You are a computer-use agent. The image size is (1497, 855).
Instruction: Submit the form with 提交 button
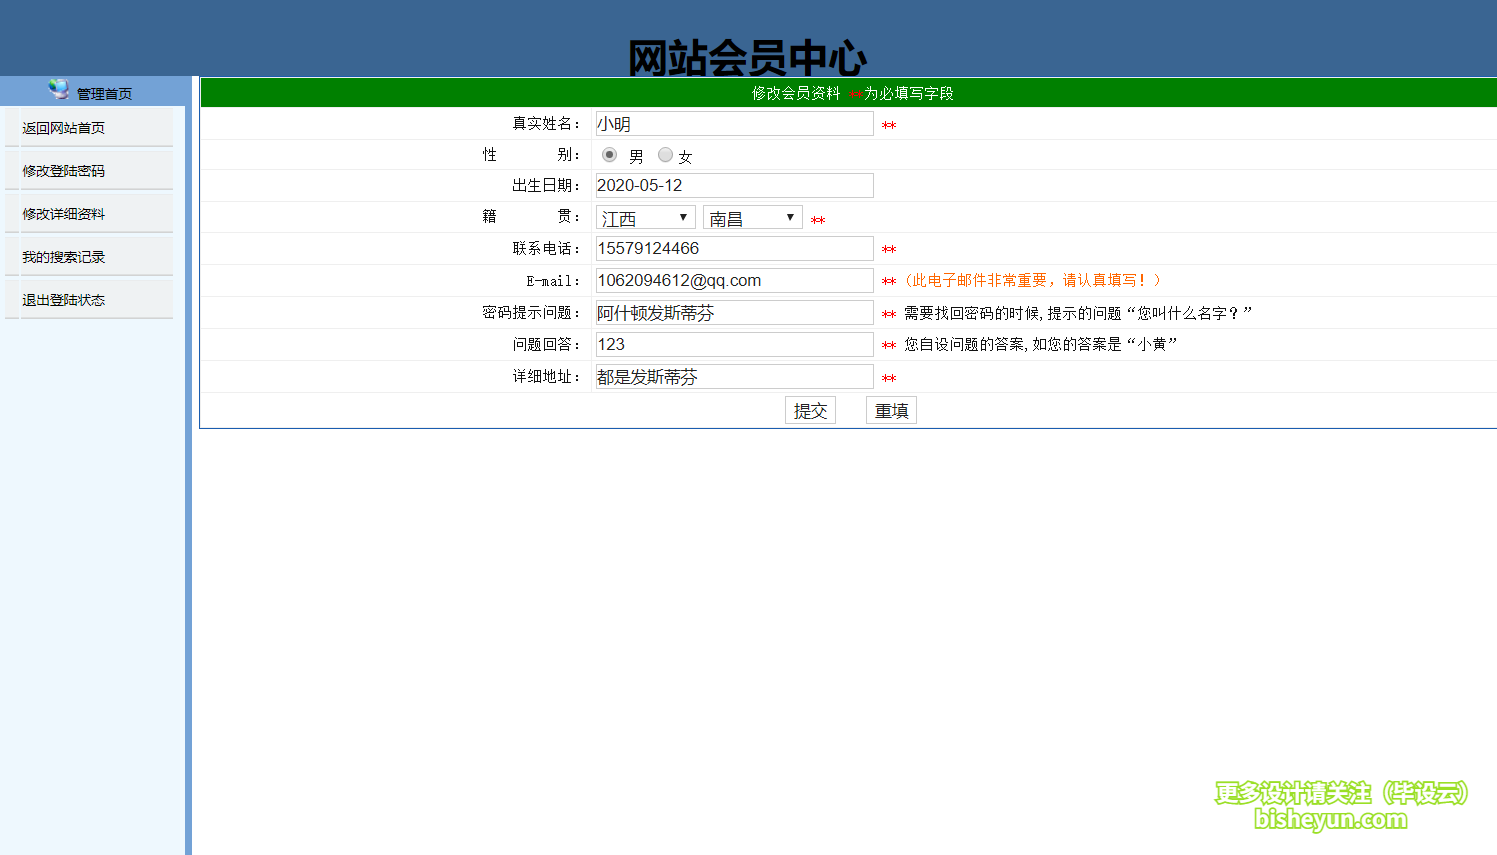coord(810,410)
